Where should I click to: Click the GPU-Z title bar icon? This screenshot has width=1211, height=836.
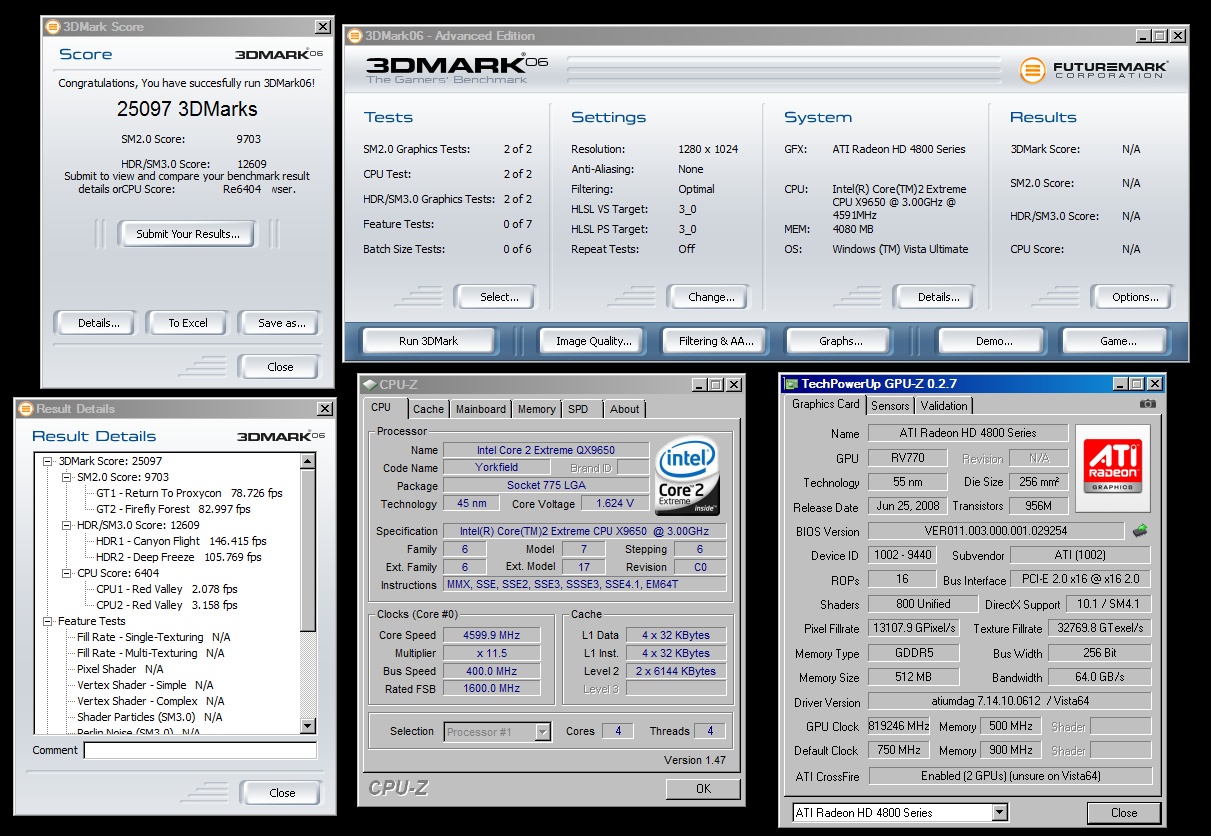pyautogui.click(x=791, y=384)
